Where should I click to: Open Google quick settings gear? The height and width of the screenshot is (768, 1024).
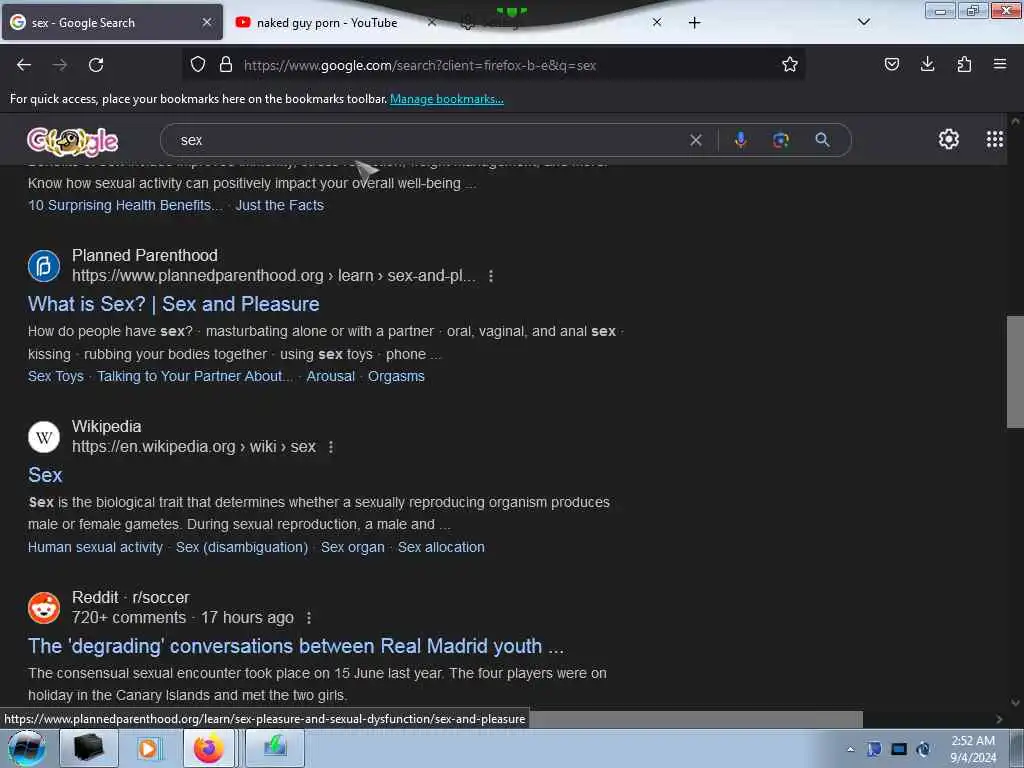pyautogui.click(x=948, y=139)
